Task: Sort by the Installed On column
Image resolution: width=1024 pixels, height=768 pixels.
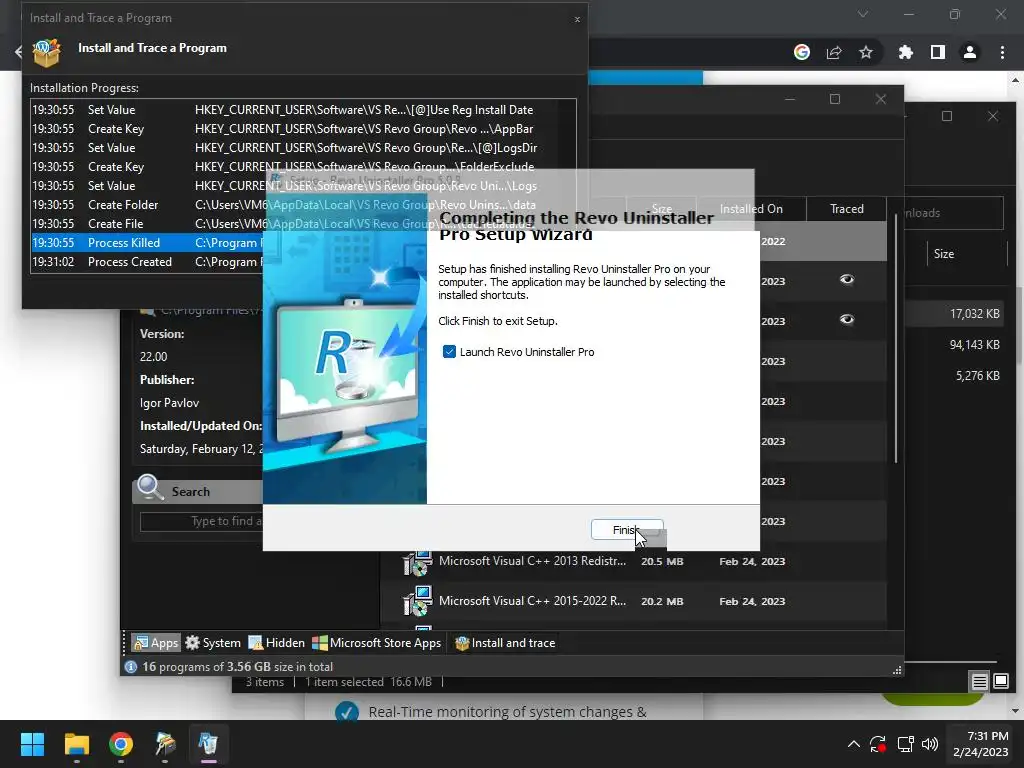Action: [x=751, y=209]
